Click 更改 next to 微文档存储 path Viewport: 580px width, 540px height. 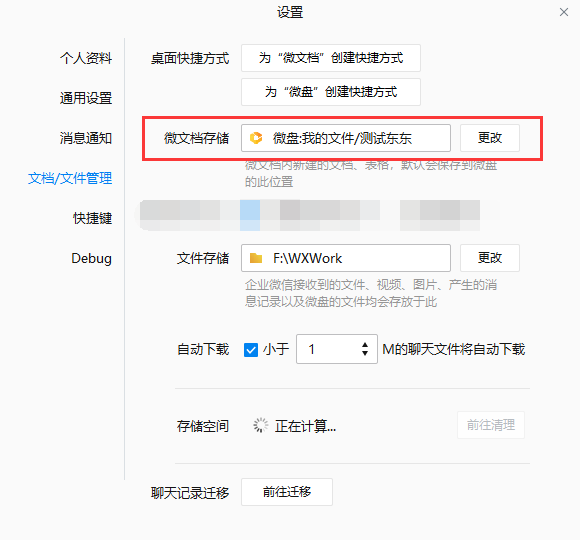tap(490, 138)
